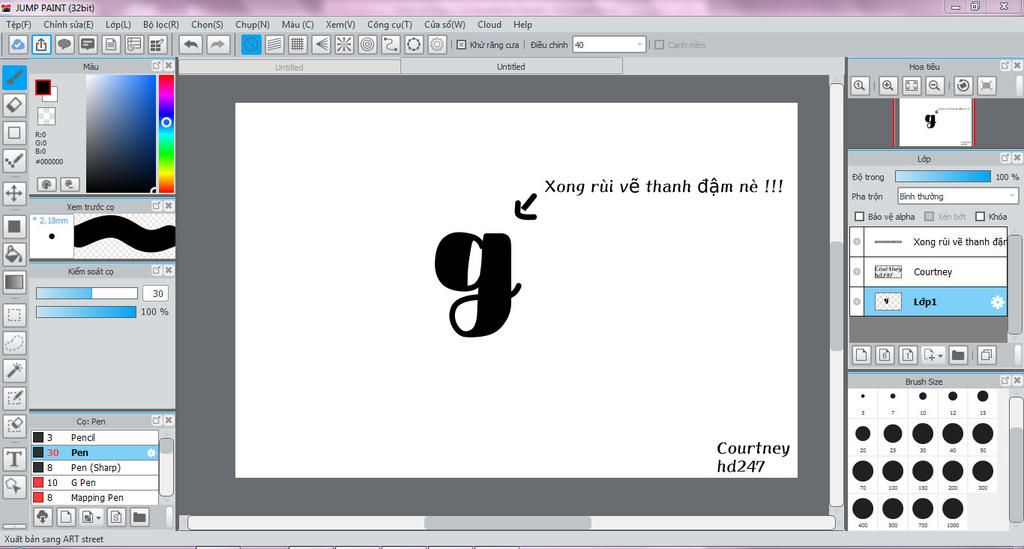The width and height of the screenshot is (1024, 549).
Task: Choose the Move tool with four arrows
Action: 14,193
